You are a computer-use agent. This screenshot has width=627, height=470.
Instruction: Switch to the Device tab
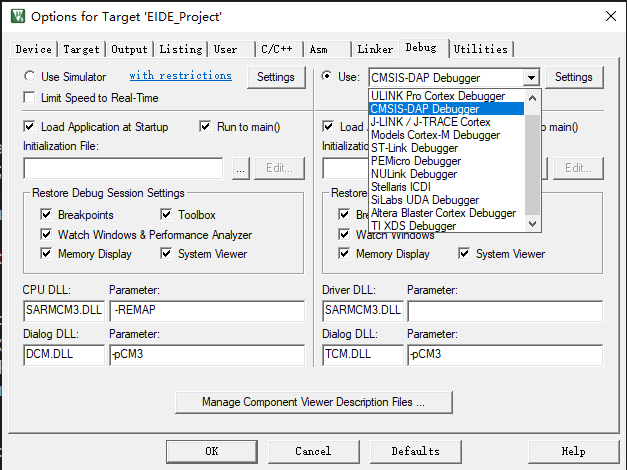point(34,49)
